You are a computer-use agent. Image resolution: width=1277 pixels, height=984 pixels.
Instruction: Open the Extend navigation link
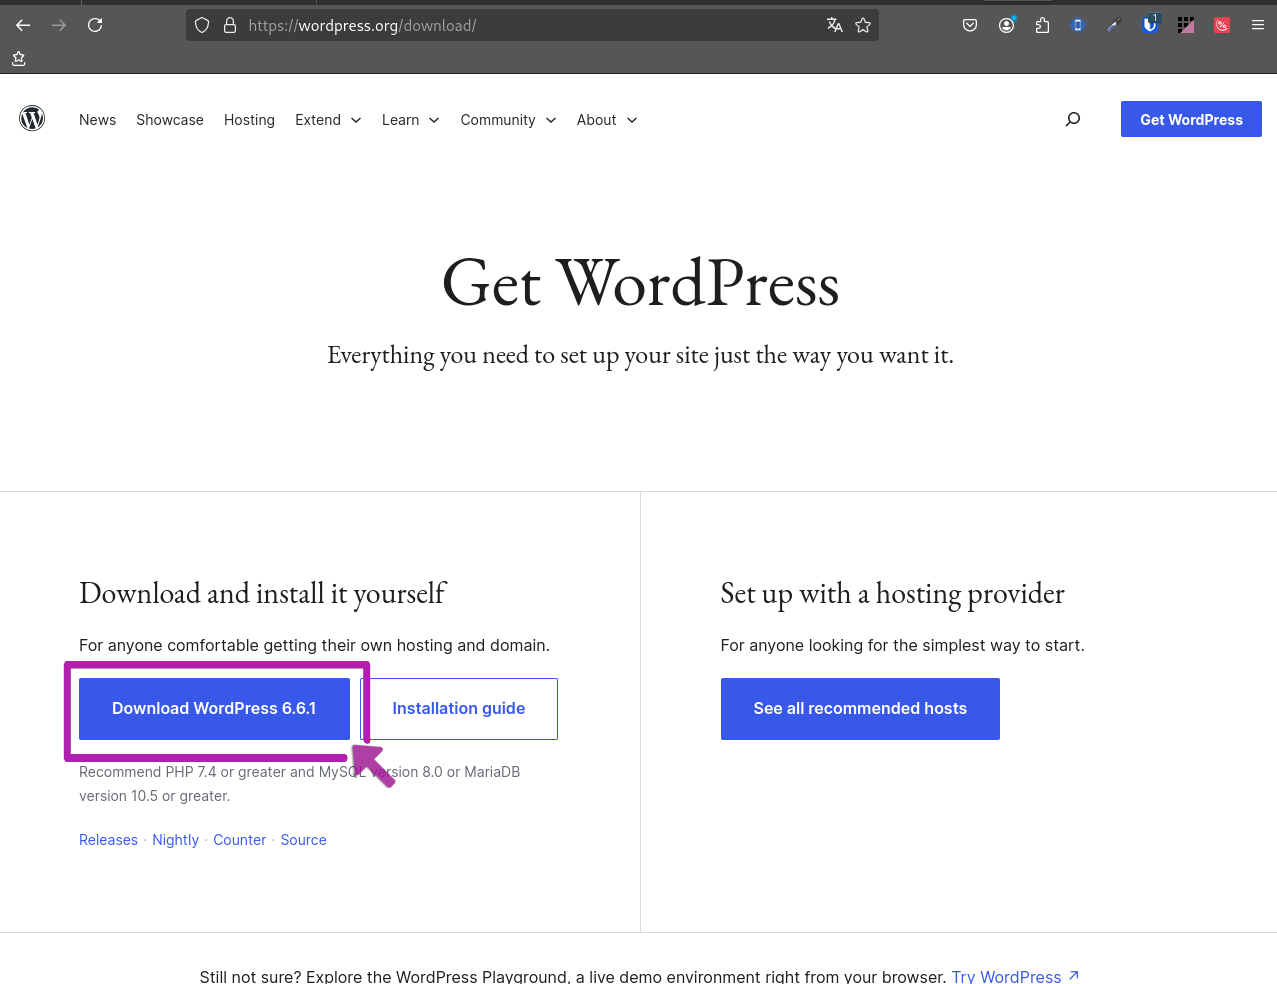pyautogui.click(x=318, y=120)
